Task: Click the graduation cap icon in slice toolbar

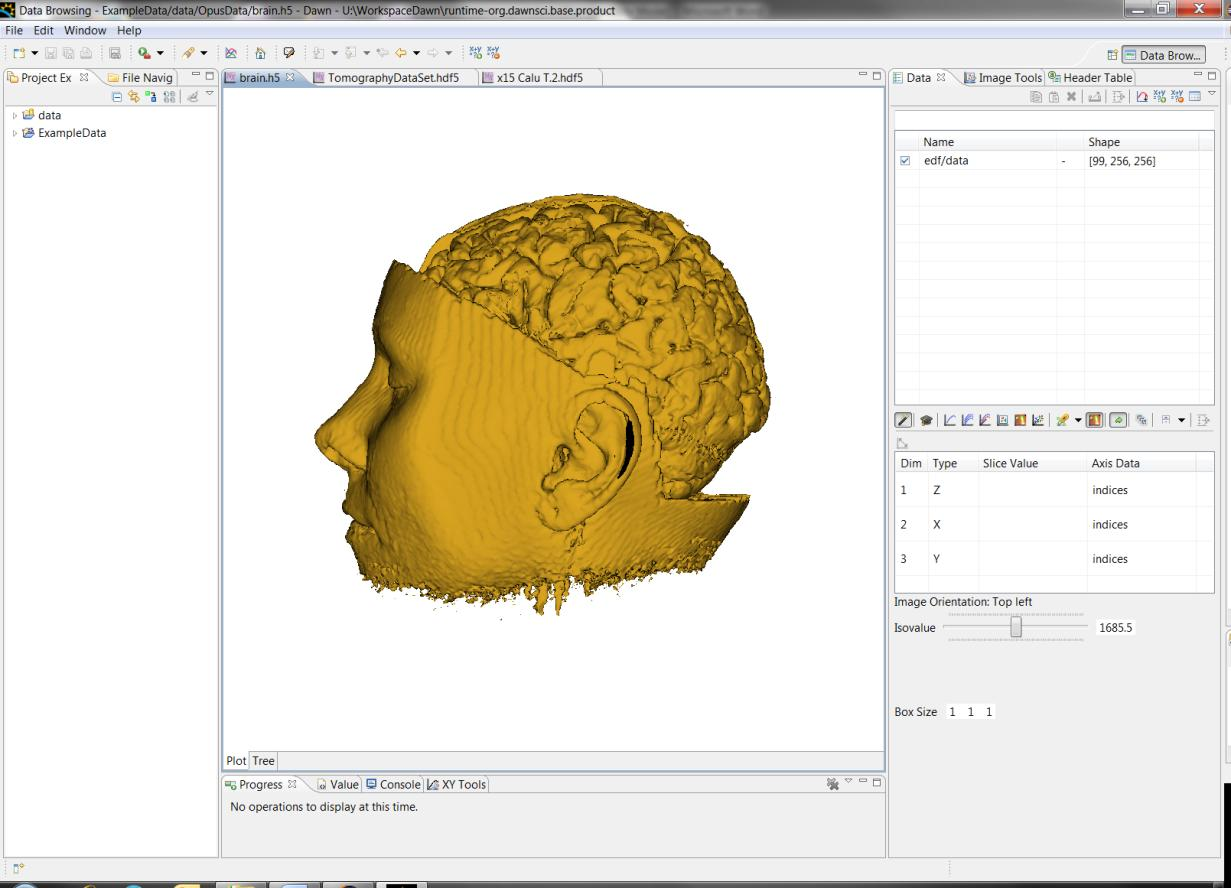Action: click(x=926, y=420)
